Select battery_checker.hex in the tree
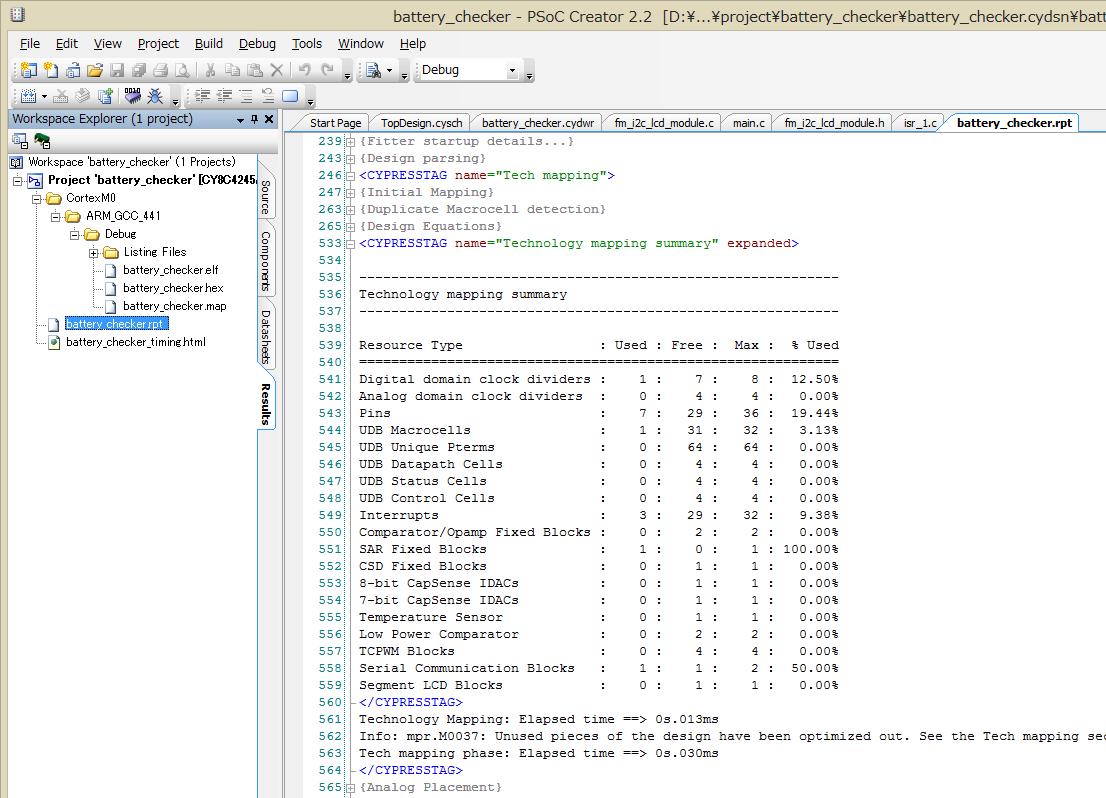 pos(173,288)
